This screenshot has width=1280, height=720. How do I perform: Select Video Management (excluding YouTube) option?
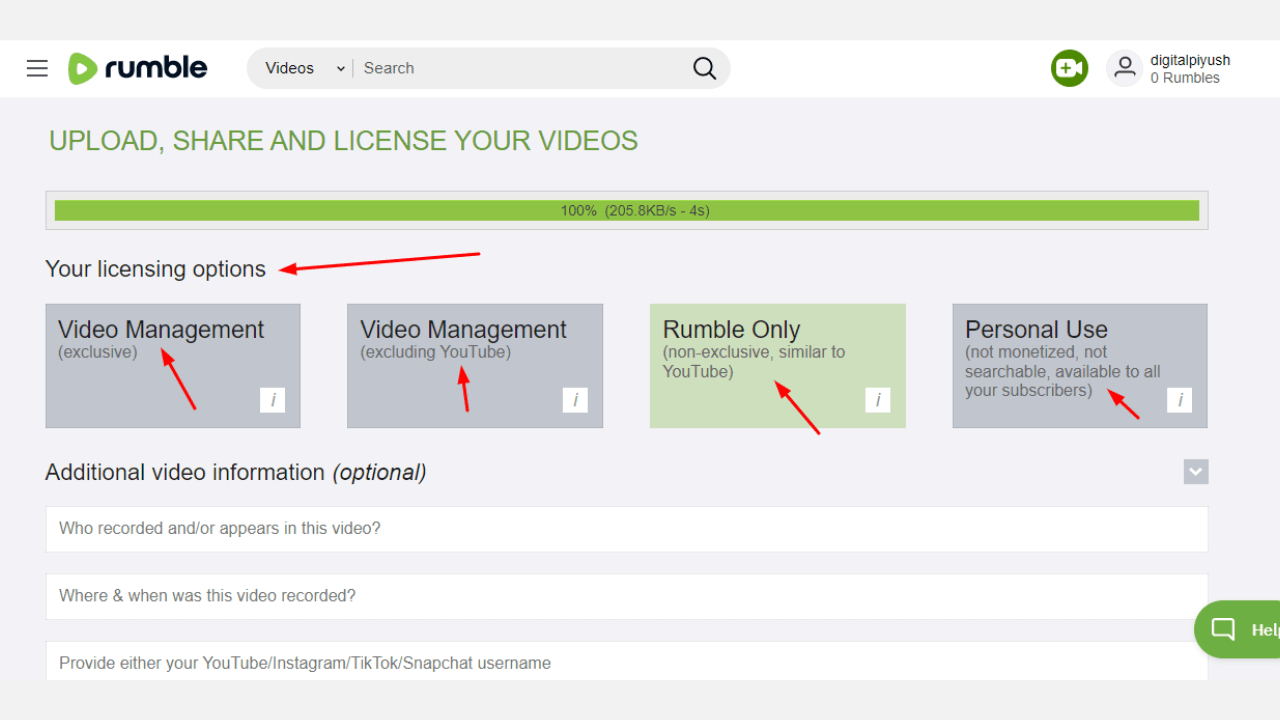click(x=475, y=366)
